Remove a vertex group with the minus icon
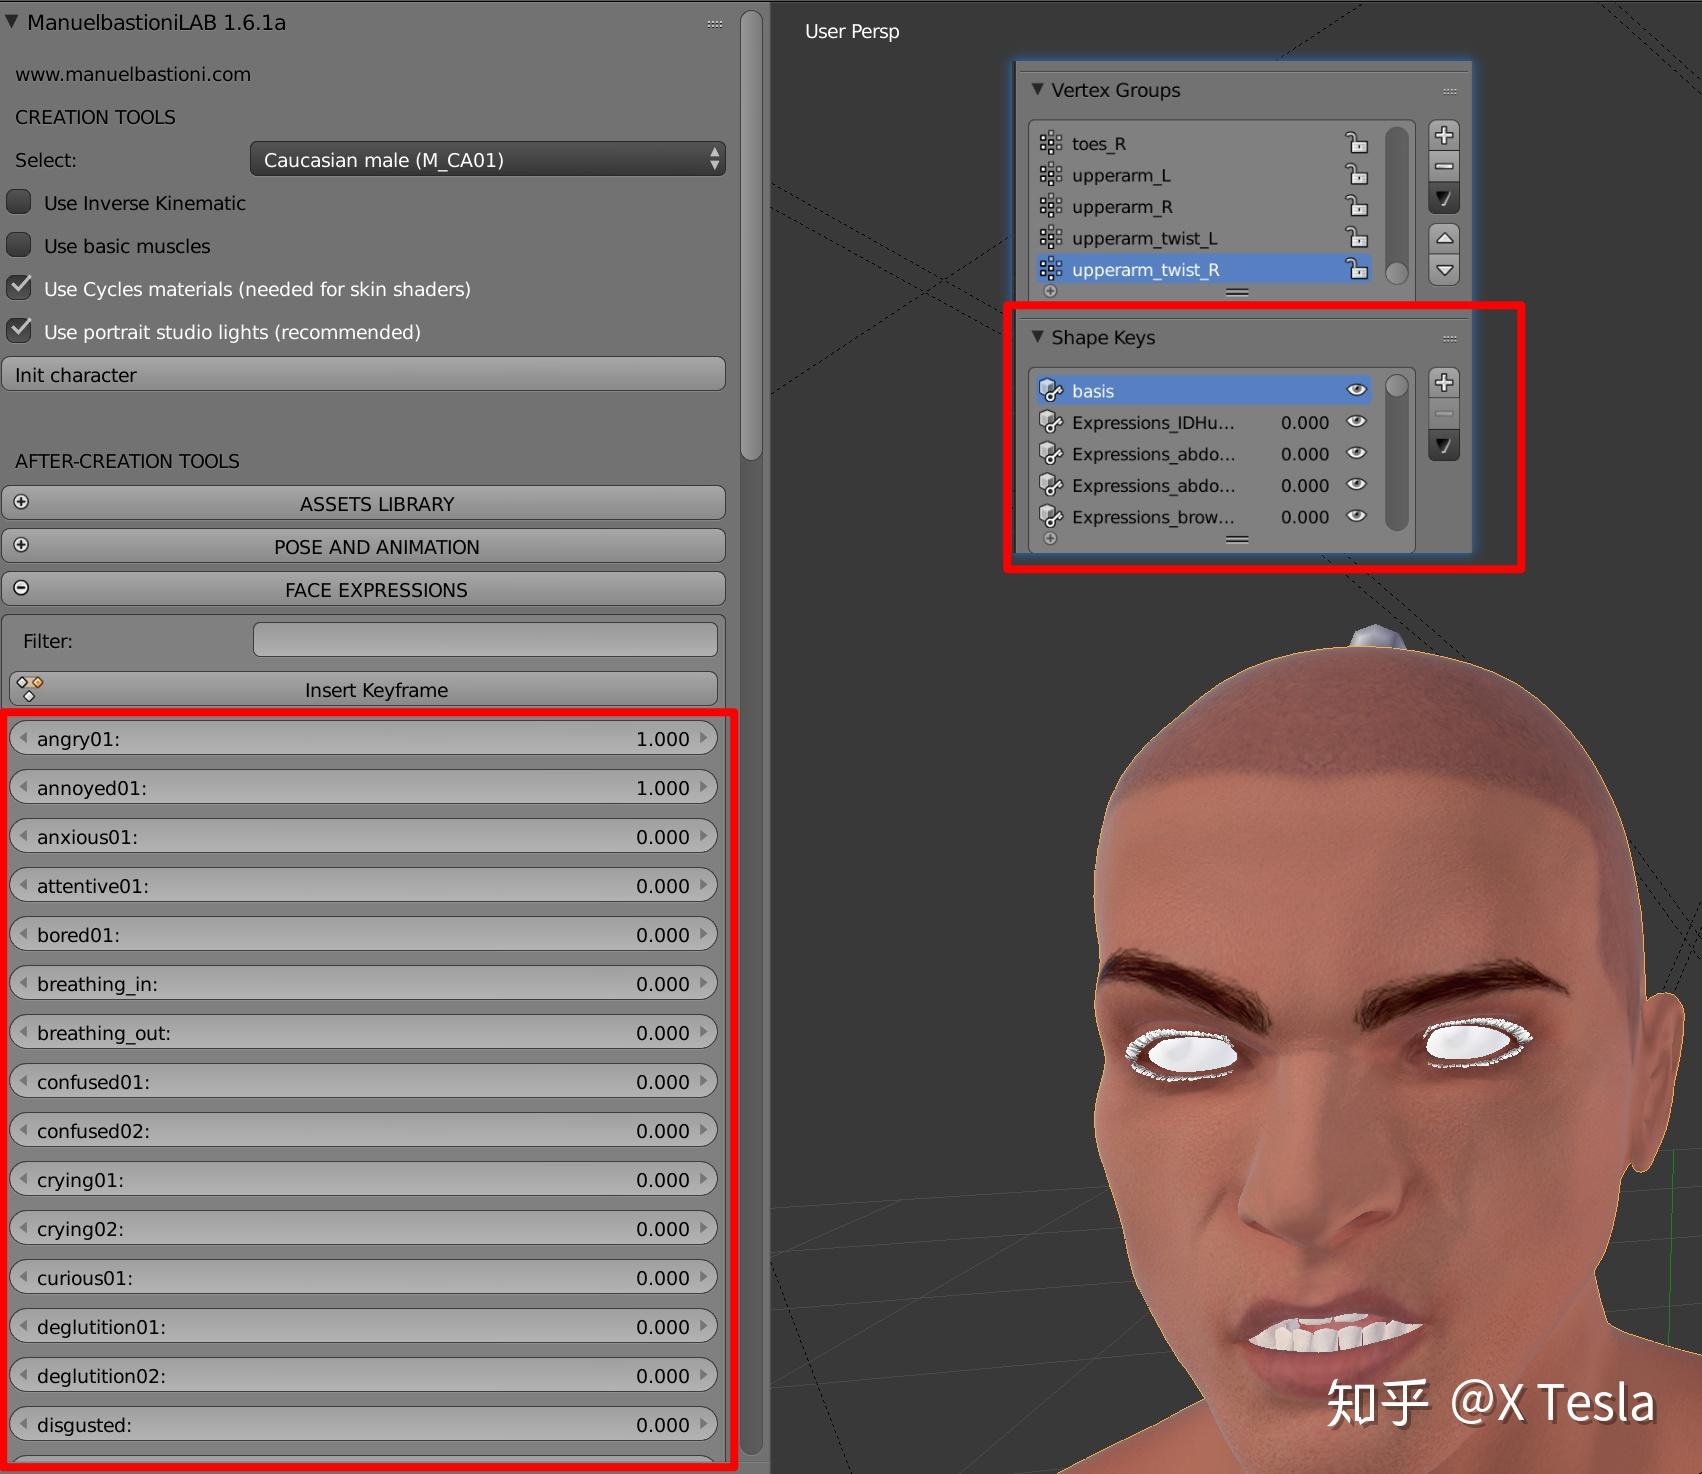The width and height of the screenshot is (1702, 1474). [x=1443, y=165]
